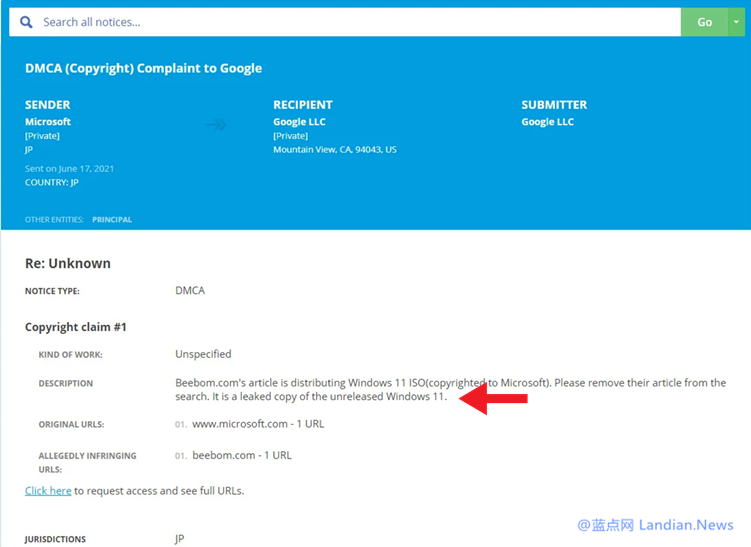Select the 'JURISDICTIONS' label
The width and height of the screenshot is (751, 547).
55,539
